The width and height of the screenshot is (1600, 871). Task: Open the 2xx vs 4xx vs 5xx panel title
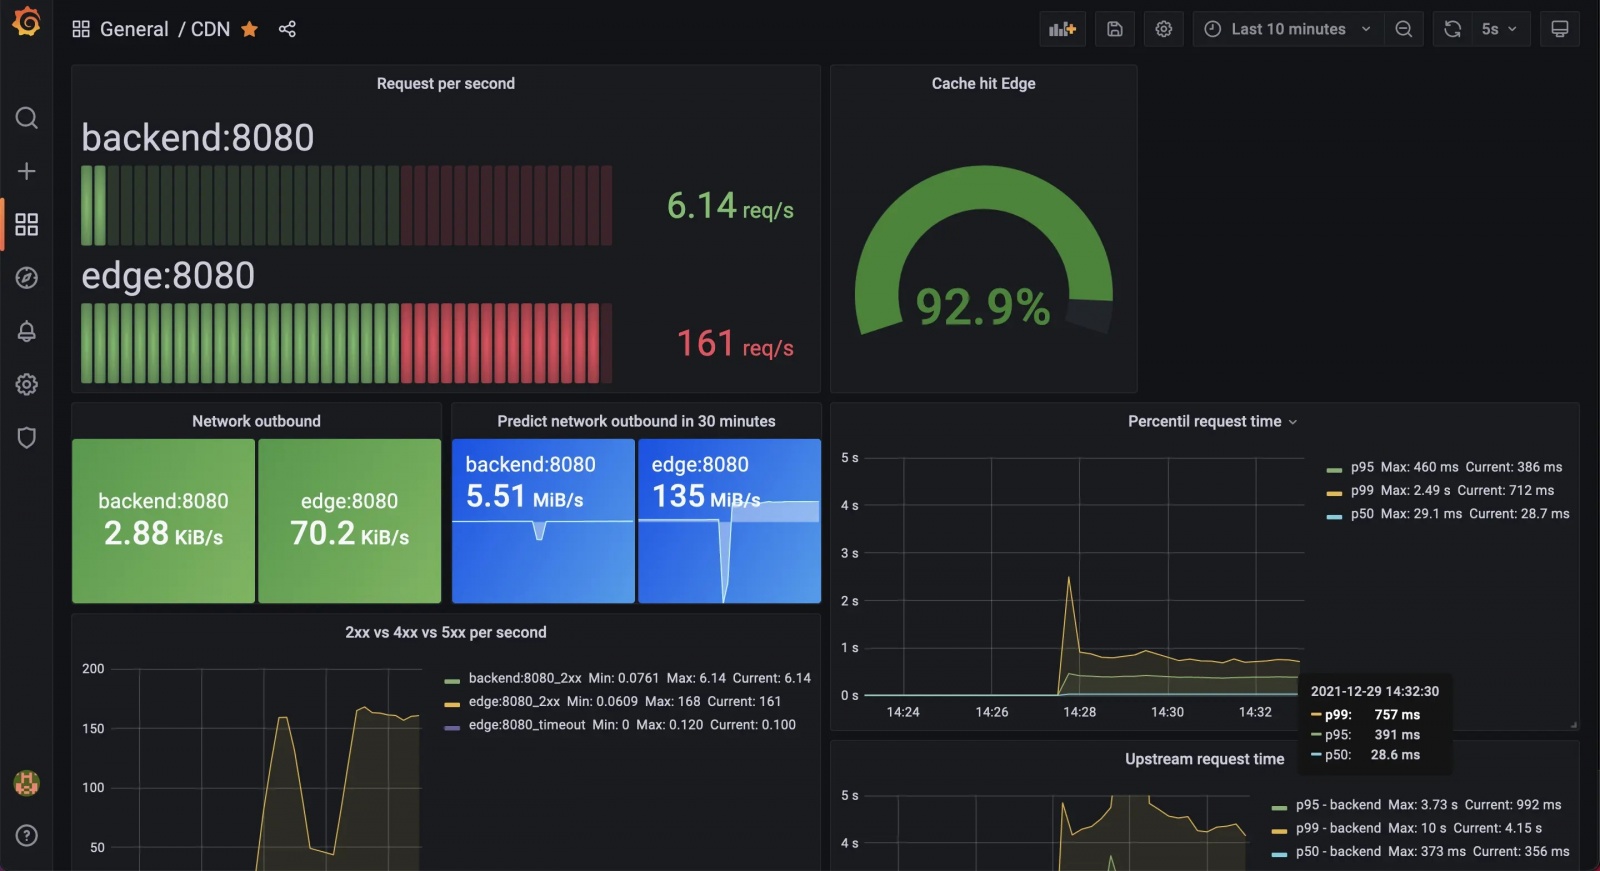coord(446,633)
